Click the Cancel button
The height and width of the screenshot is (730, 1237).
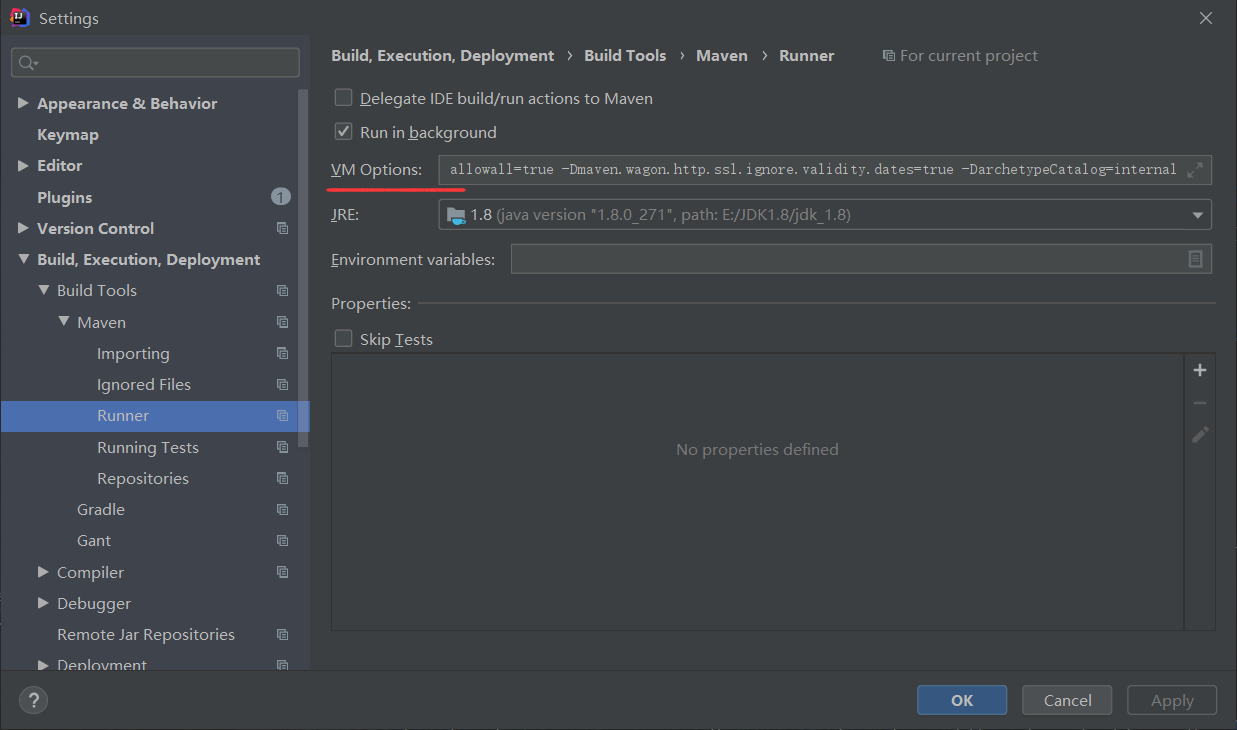pos(1067,700)
